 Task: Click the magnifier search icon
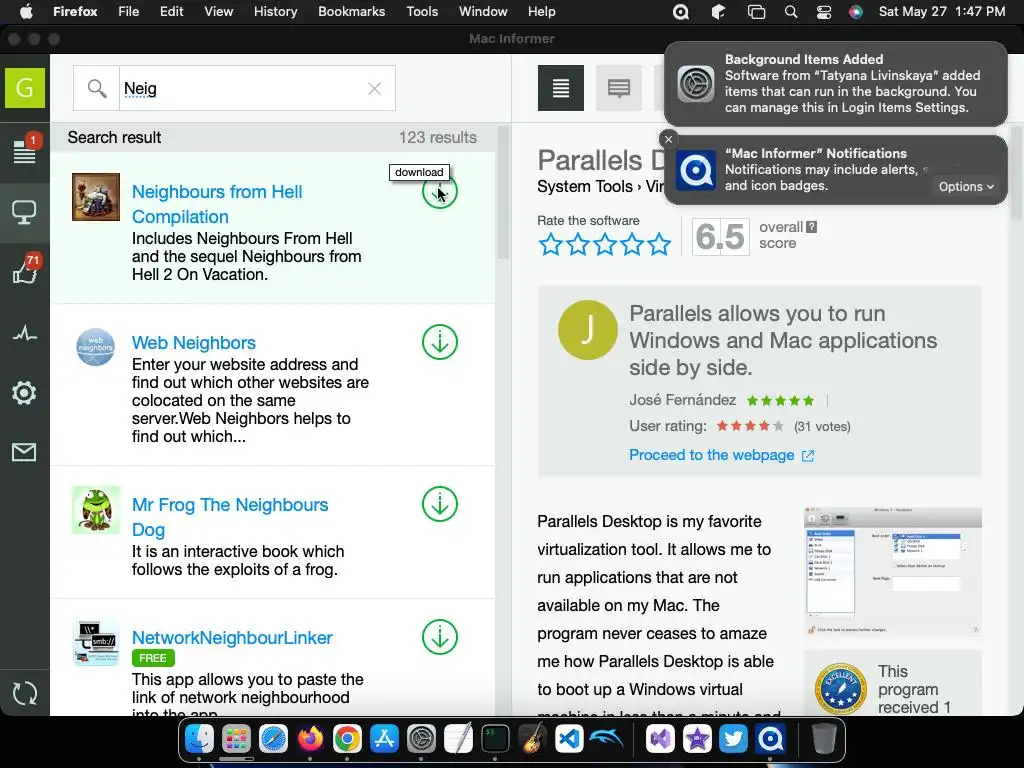click(x=97, y=88)
